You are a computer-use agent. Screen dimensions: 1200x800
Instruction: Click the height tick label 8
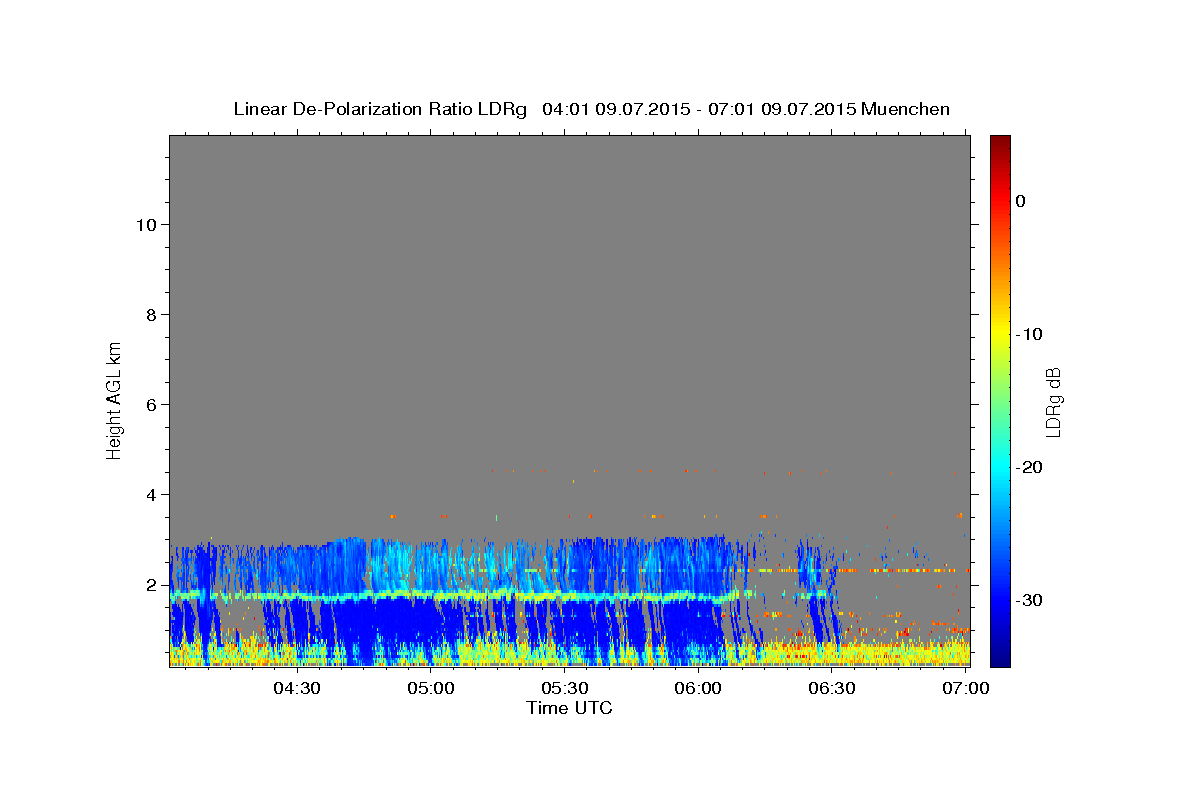[152, 315]
